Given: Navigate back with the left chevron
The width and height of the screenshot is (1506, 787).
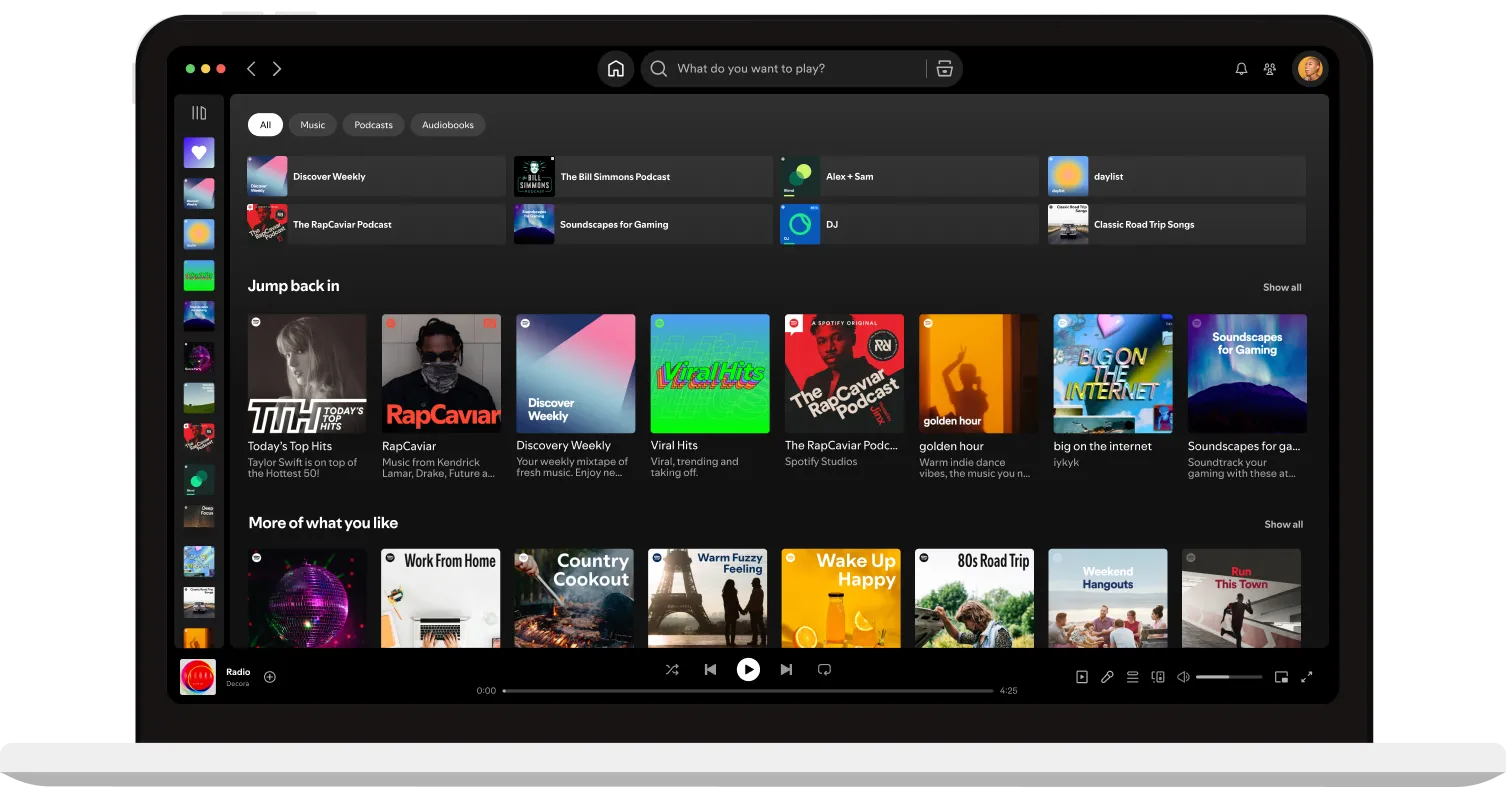Looking at the screenshot, I should (x=251, y=68).
